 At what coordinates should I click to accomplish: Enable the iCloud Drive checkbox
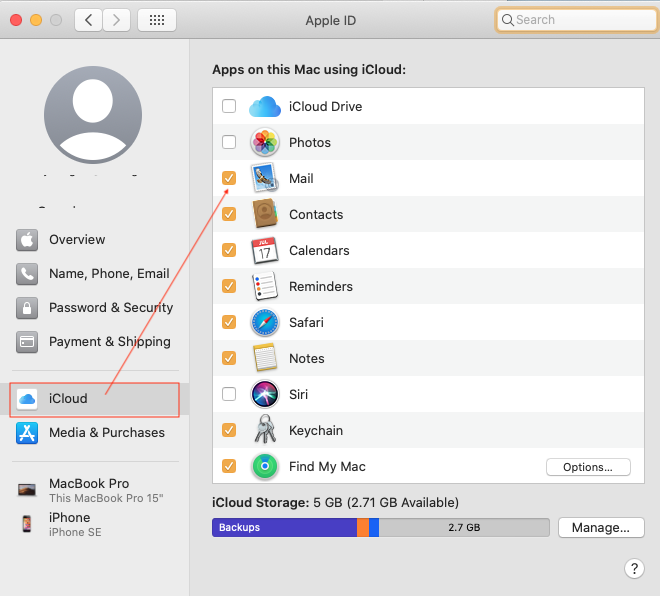point(229,106)
